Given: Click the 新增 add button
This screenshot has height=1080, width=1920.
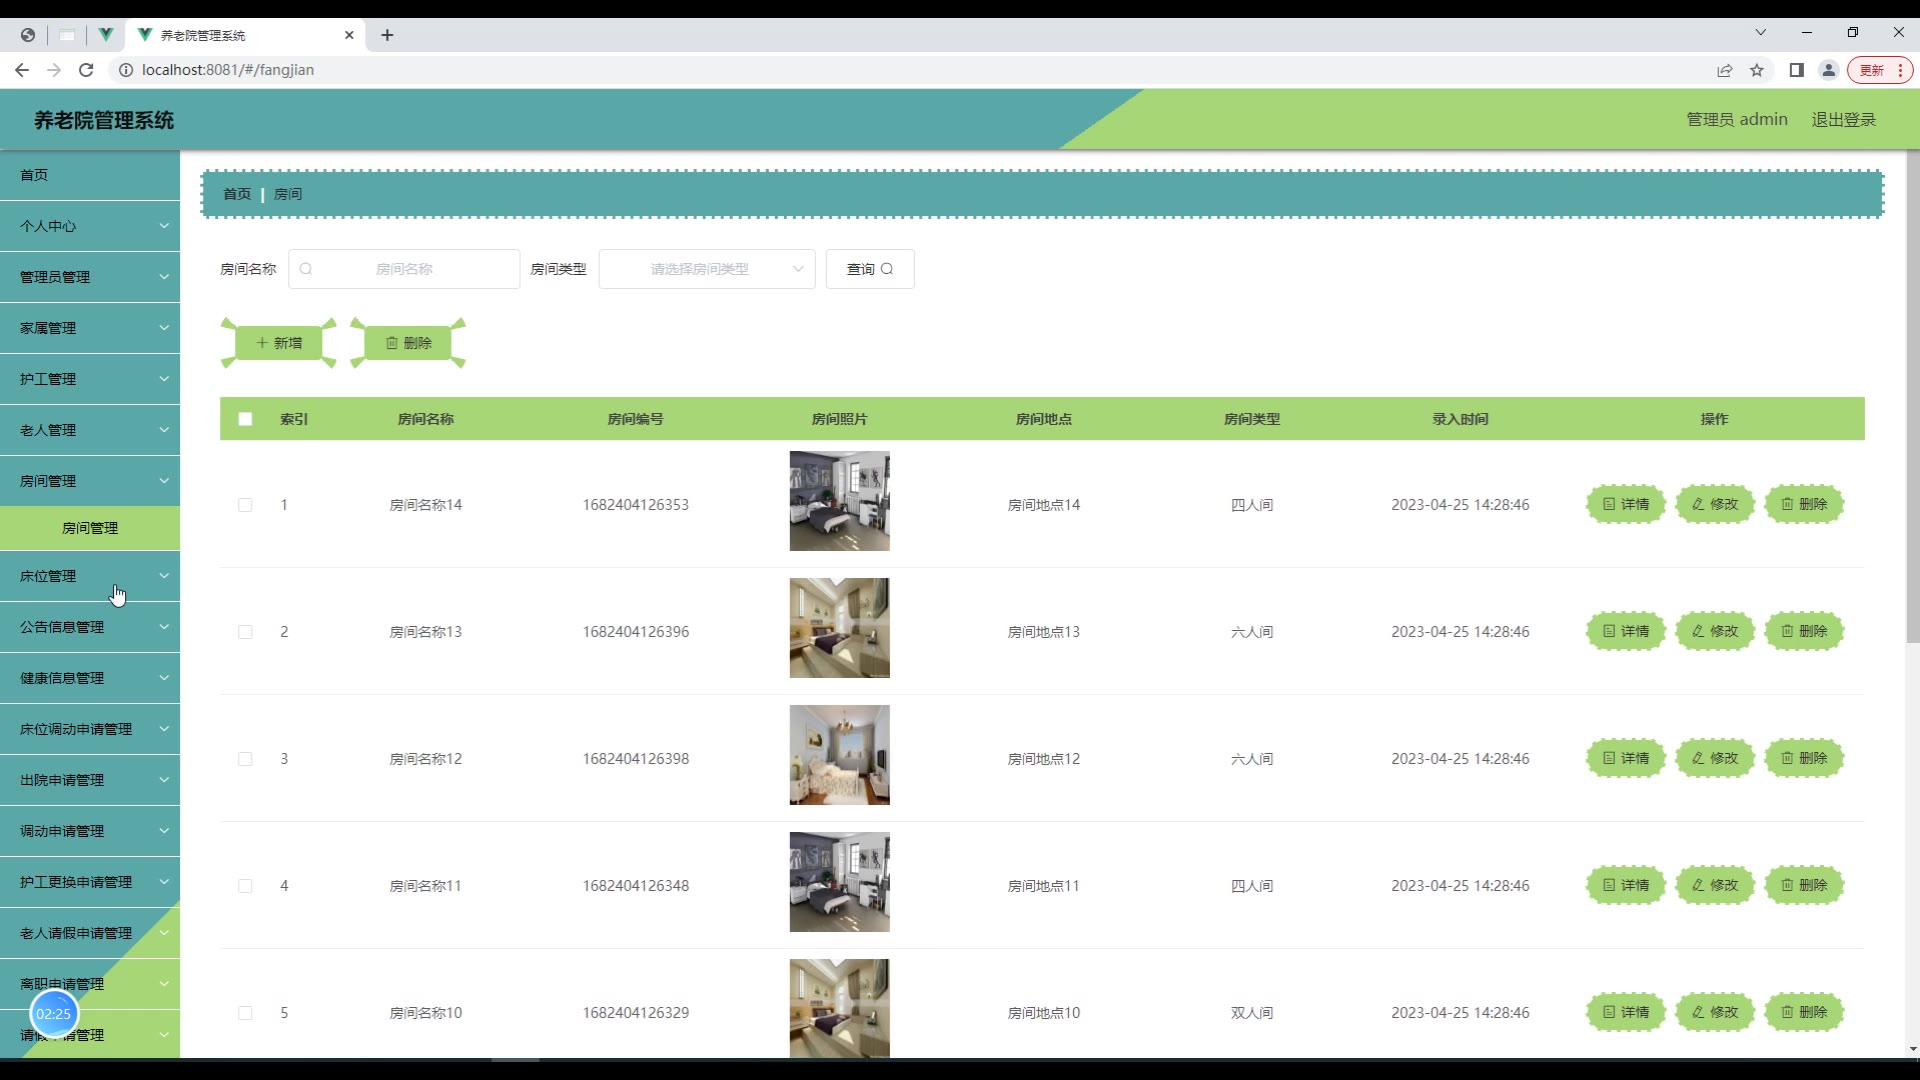Looking at the screenshot, I should 278,343.
